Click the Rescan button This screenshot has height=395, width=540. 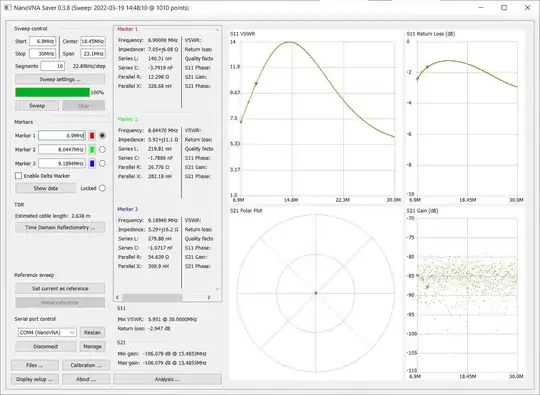(92, 332)
